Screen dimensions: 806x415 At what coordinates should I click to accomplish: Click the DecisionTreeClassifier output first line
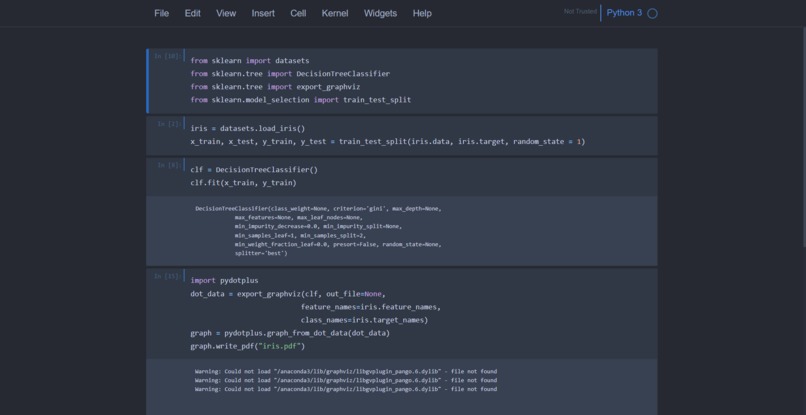(x=318, y=209)
